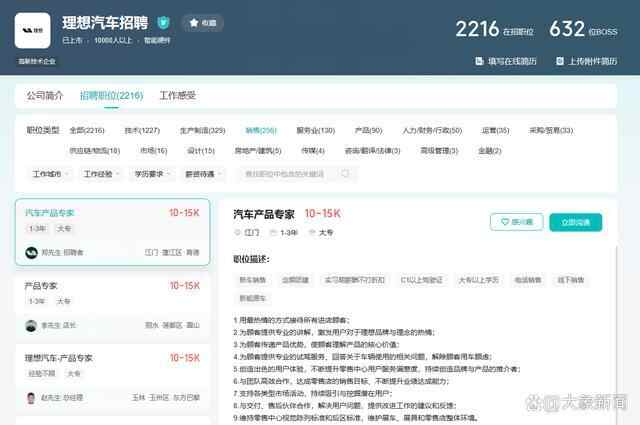This screenshot has height=425, width=640.
Task: Click the star 收藏 favorite button
Action: pyautogui.click(x=202, y=22)
